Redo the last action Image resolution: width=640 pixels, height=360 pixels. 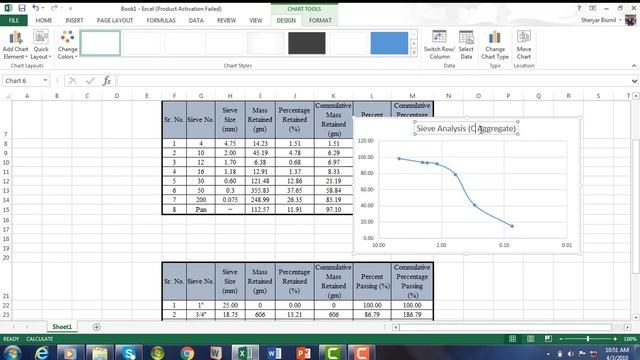54,8
